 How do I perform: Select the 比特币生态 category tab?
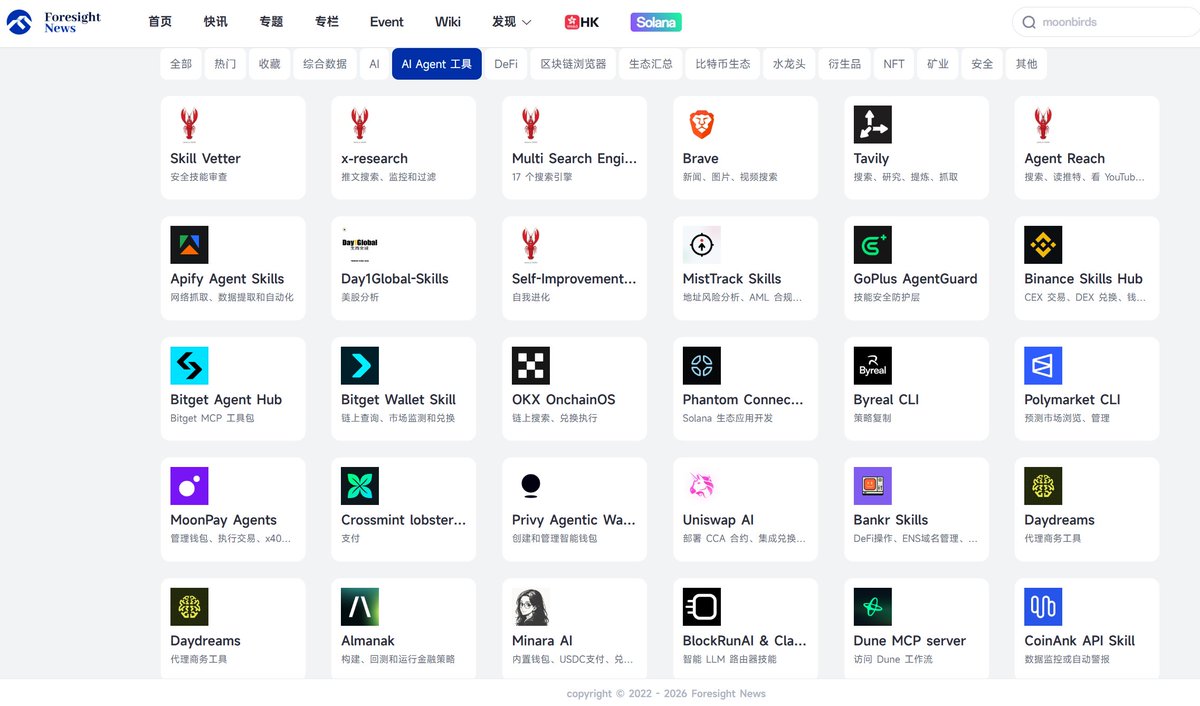[x=723, y=64]
